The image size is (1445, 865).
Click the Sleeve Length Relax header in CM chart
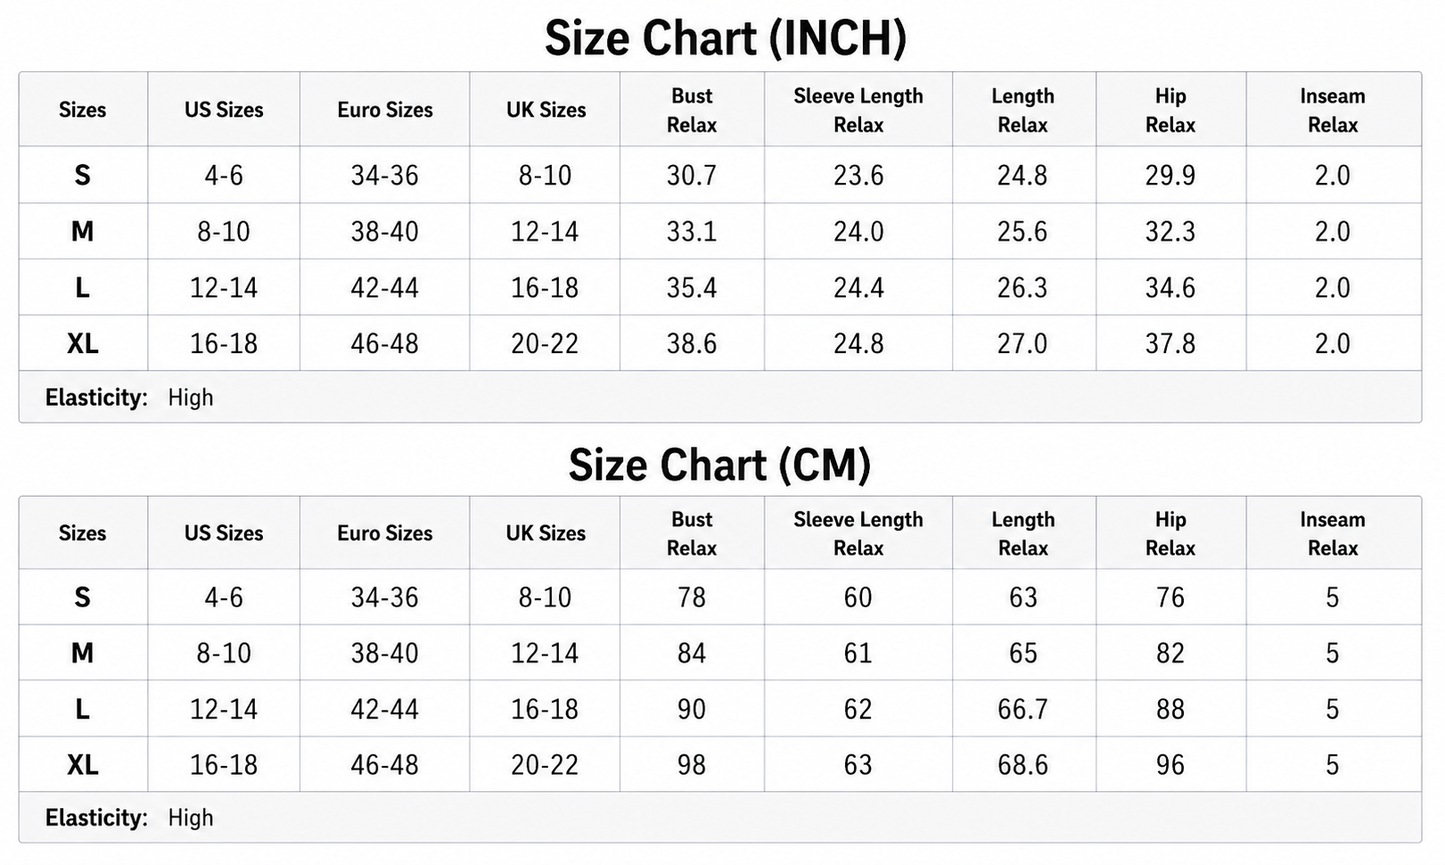(859, 534)
